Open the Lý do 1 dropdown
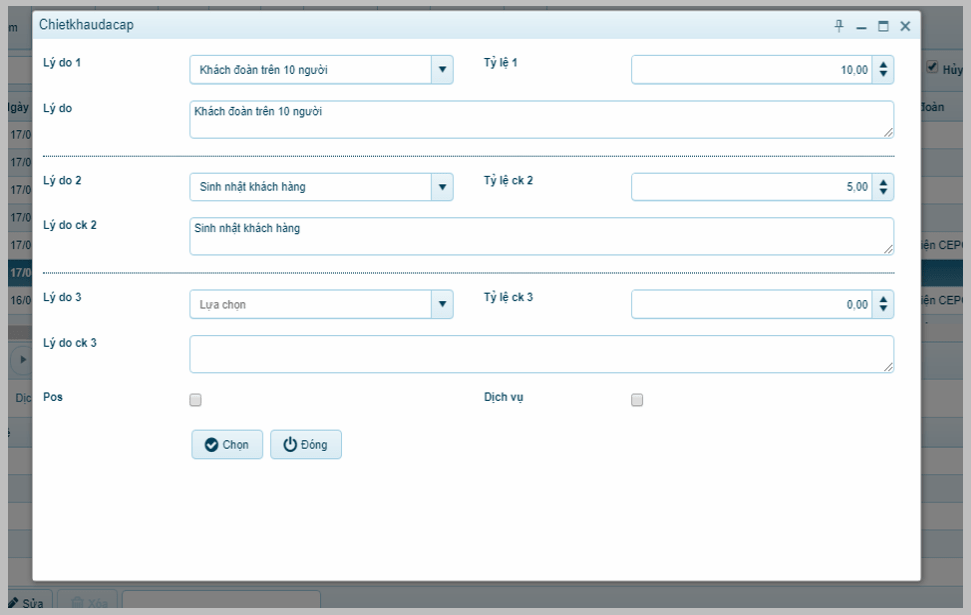Image resolution: width=971 pixels, height=615 pixels. pos(442,69)
